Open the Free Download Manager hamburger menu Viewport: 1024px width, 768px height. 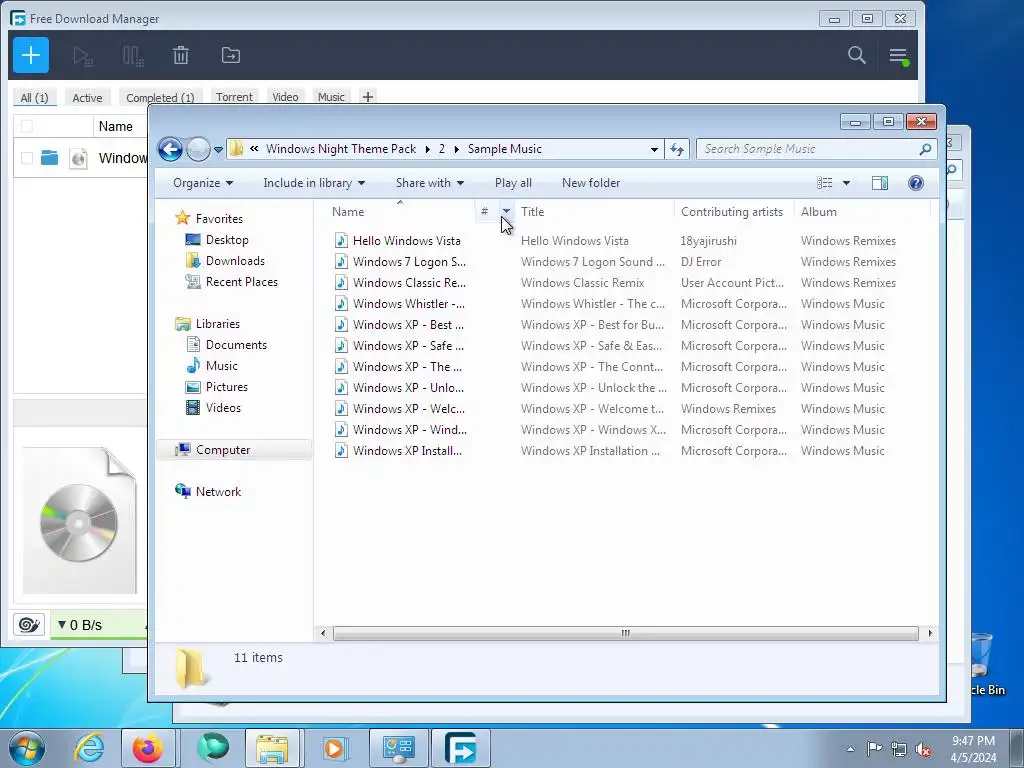coord(899,56)
